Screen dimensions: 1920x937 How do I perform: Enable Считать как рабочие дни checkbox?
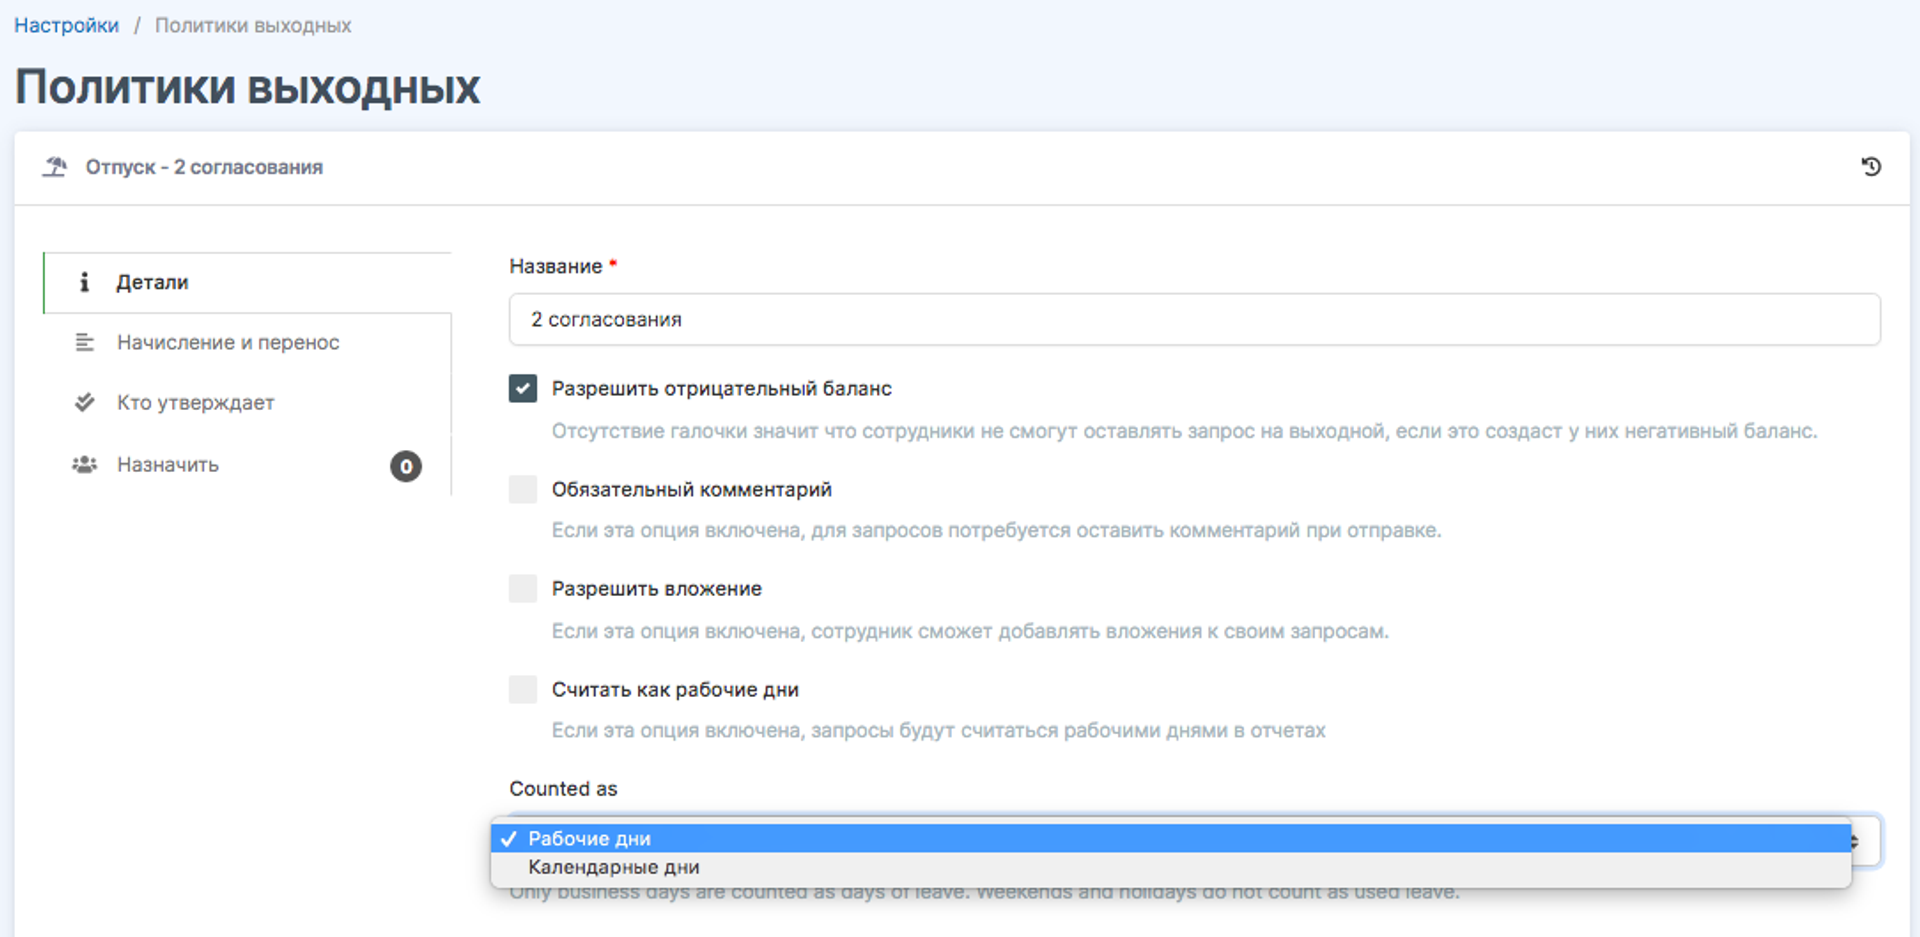(x=523, y=689)
